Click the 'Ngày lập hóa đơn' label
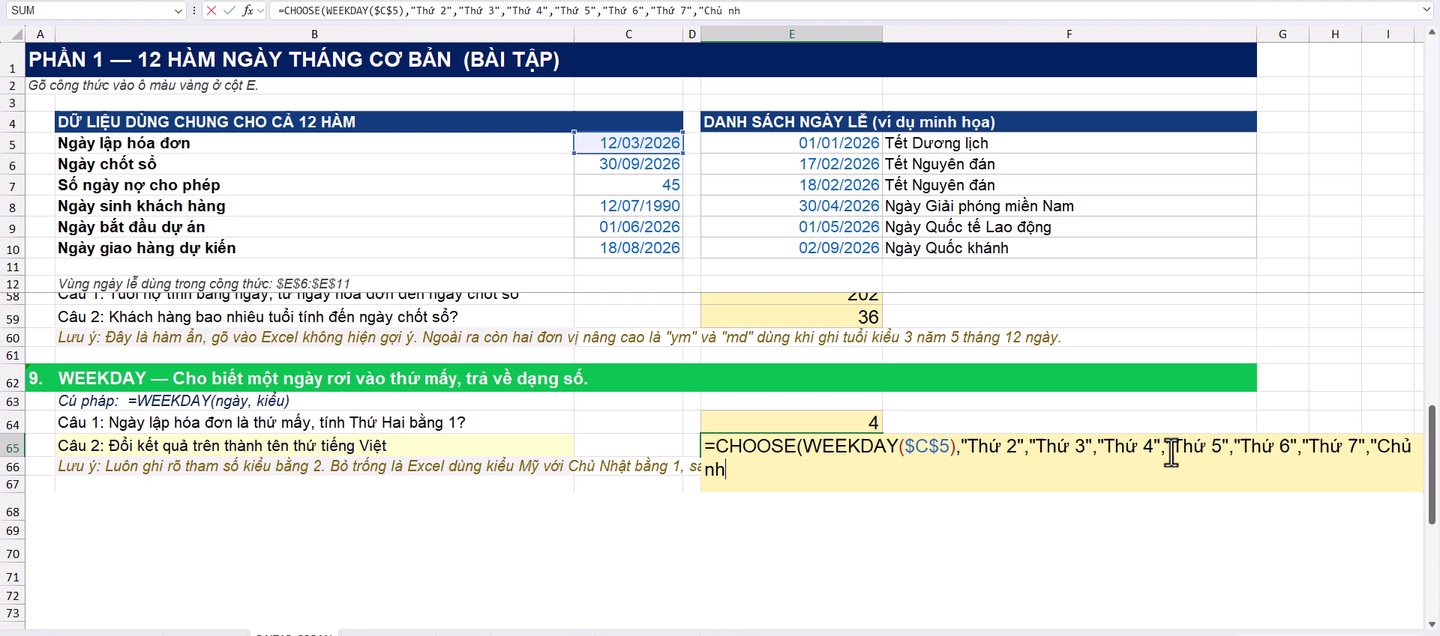1440x636 pixels. pos(124,143)
